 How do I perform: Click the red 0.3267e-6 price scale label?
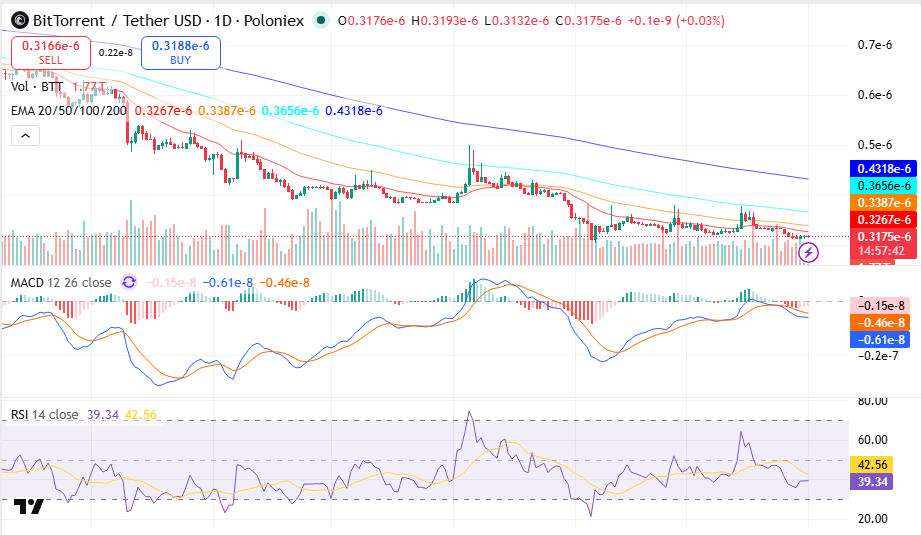pyautogui.click(x=883, y=220)
